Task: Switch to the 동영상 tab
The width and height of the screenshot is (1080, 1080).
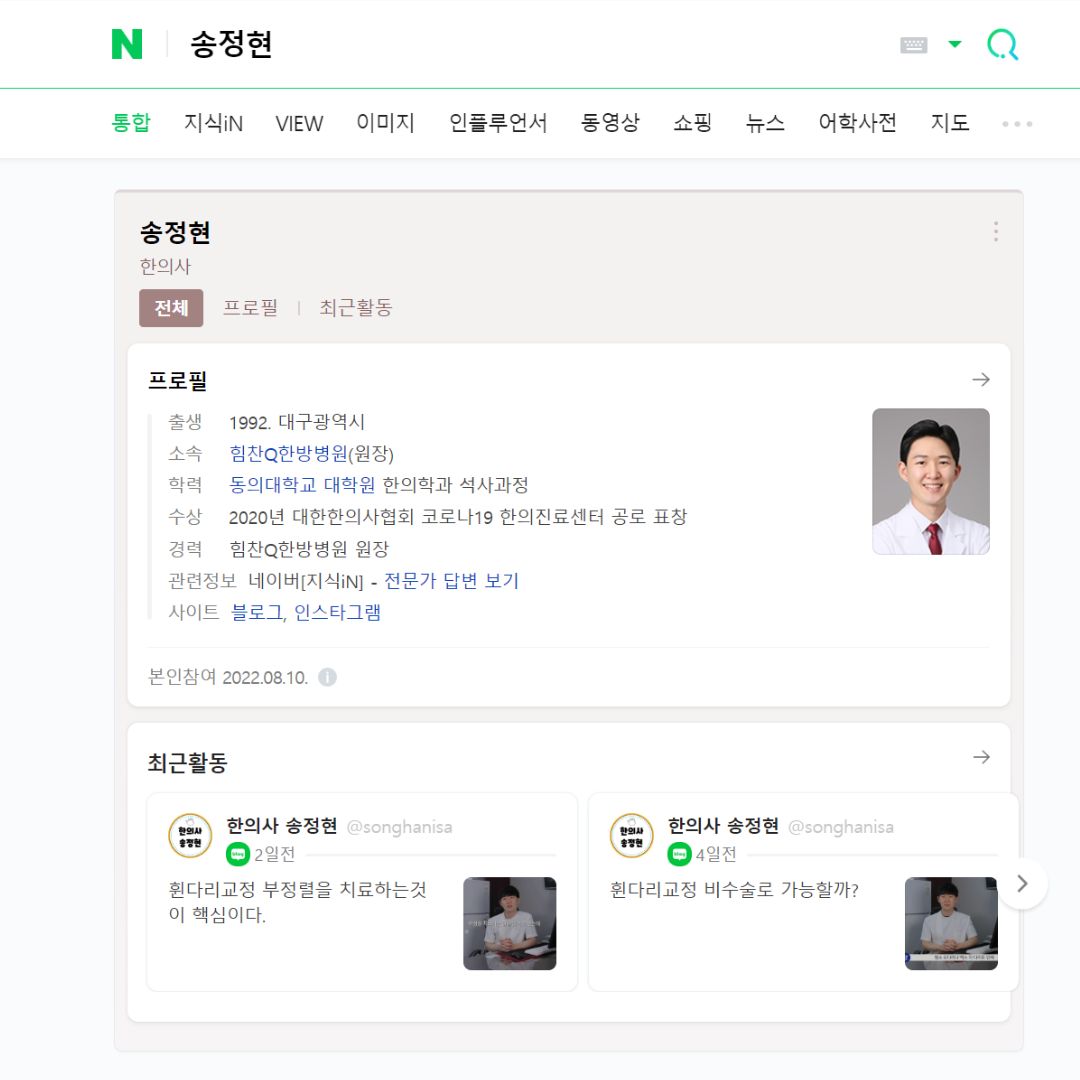Action: coord(610,123)
